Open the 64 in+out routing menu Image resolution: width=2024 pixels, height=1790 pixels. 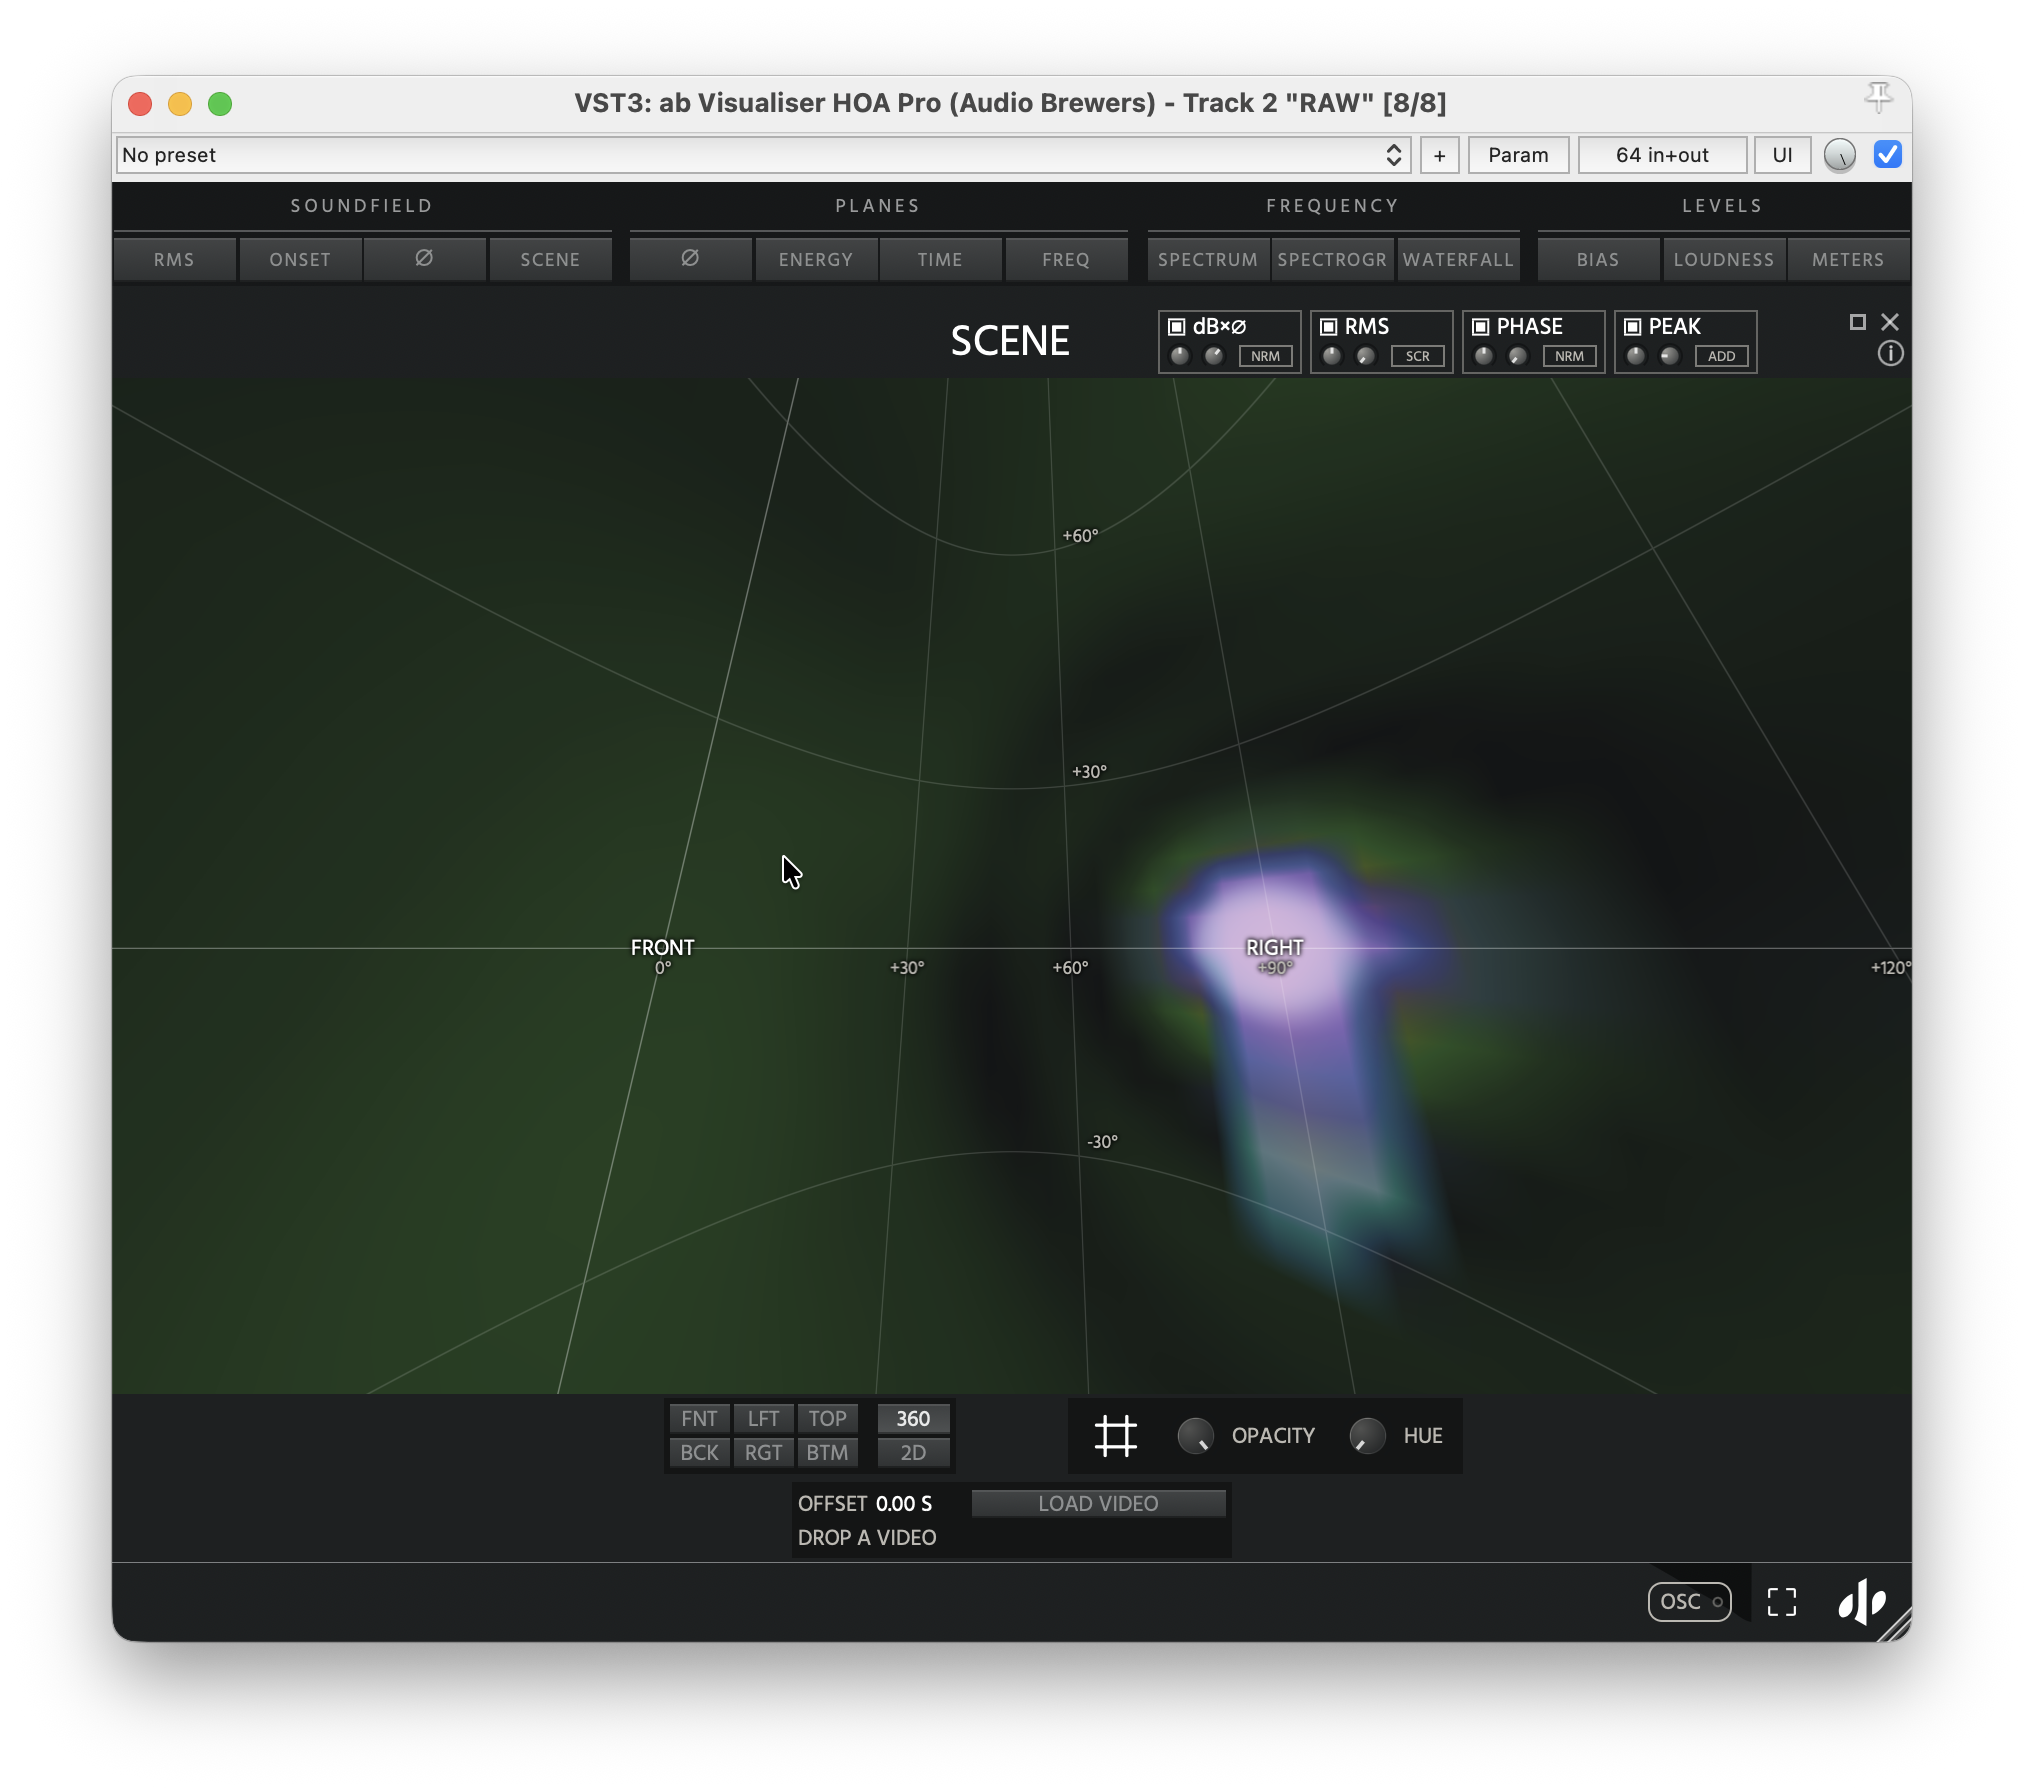(x=1662, y=155)
